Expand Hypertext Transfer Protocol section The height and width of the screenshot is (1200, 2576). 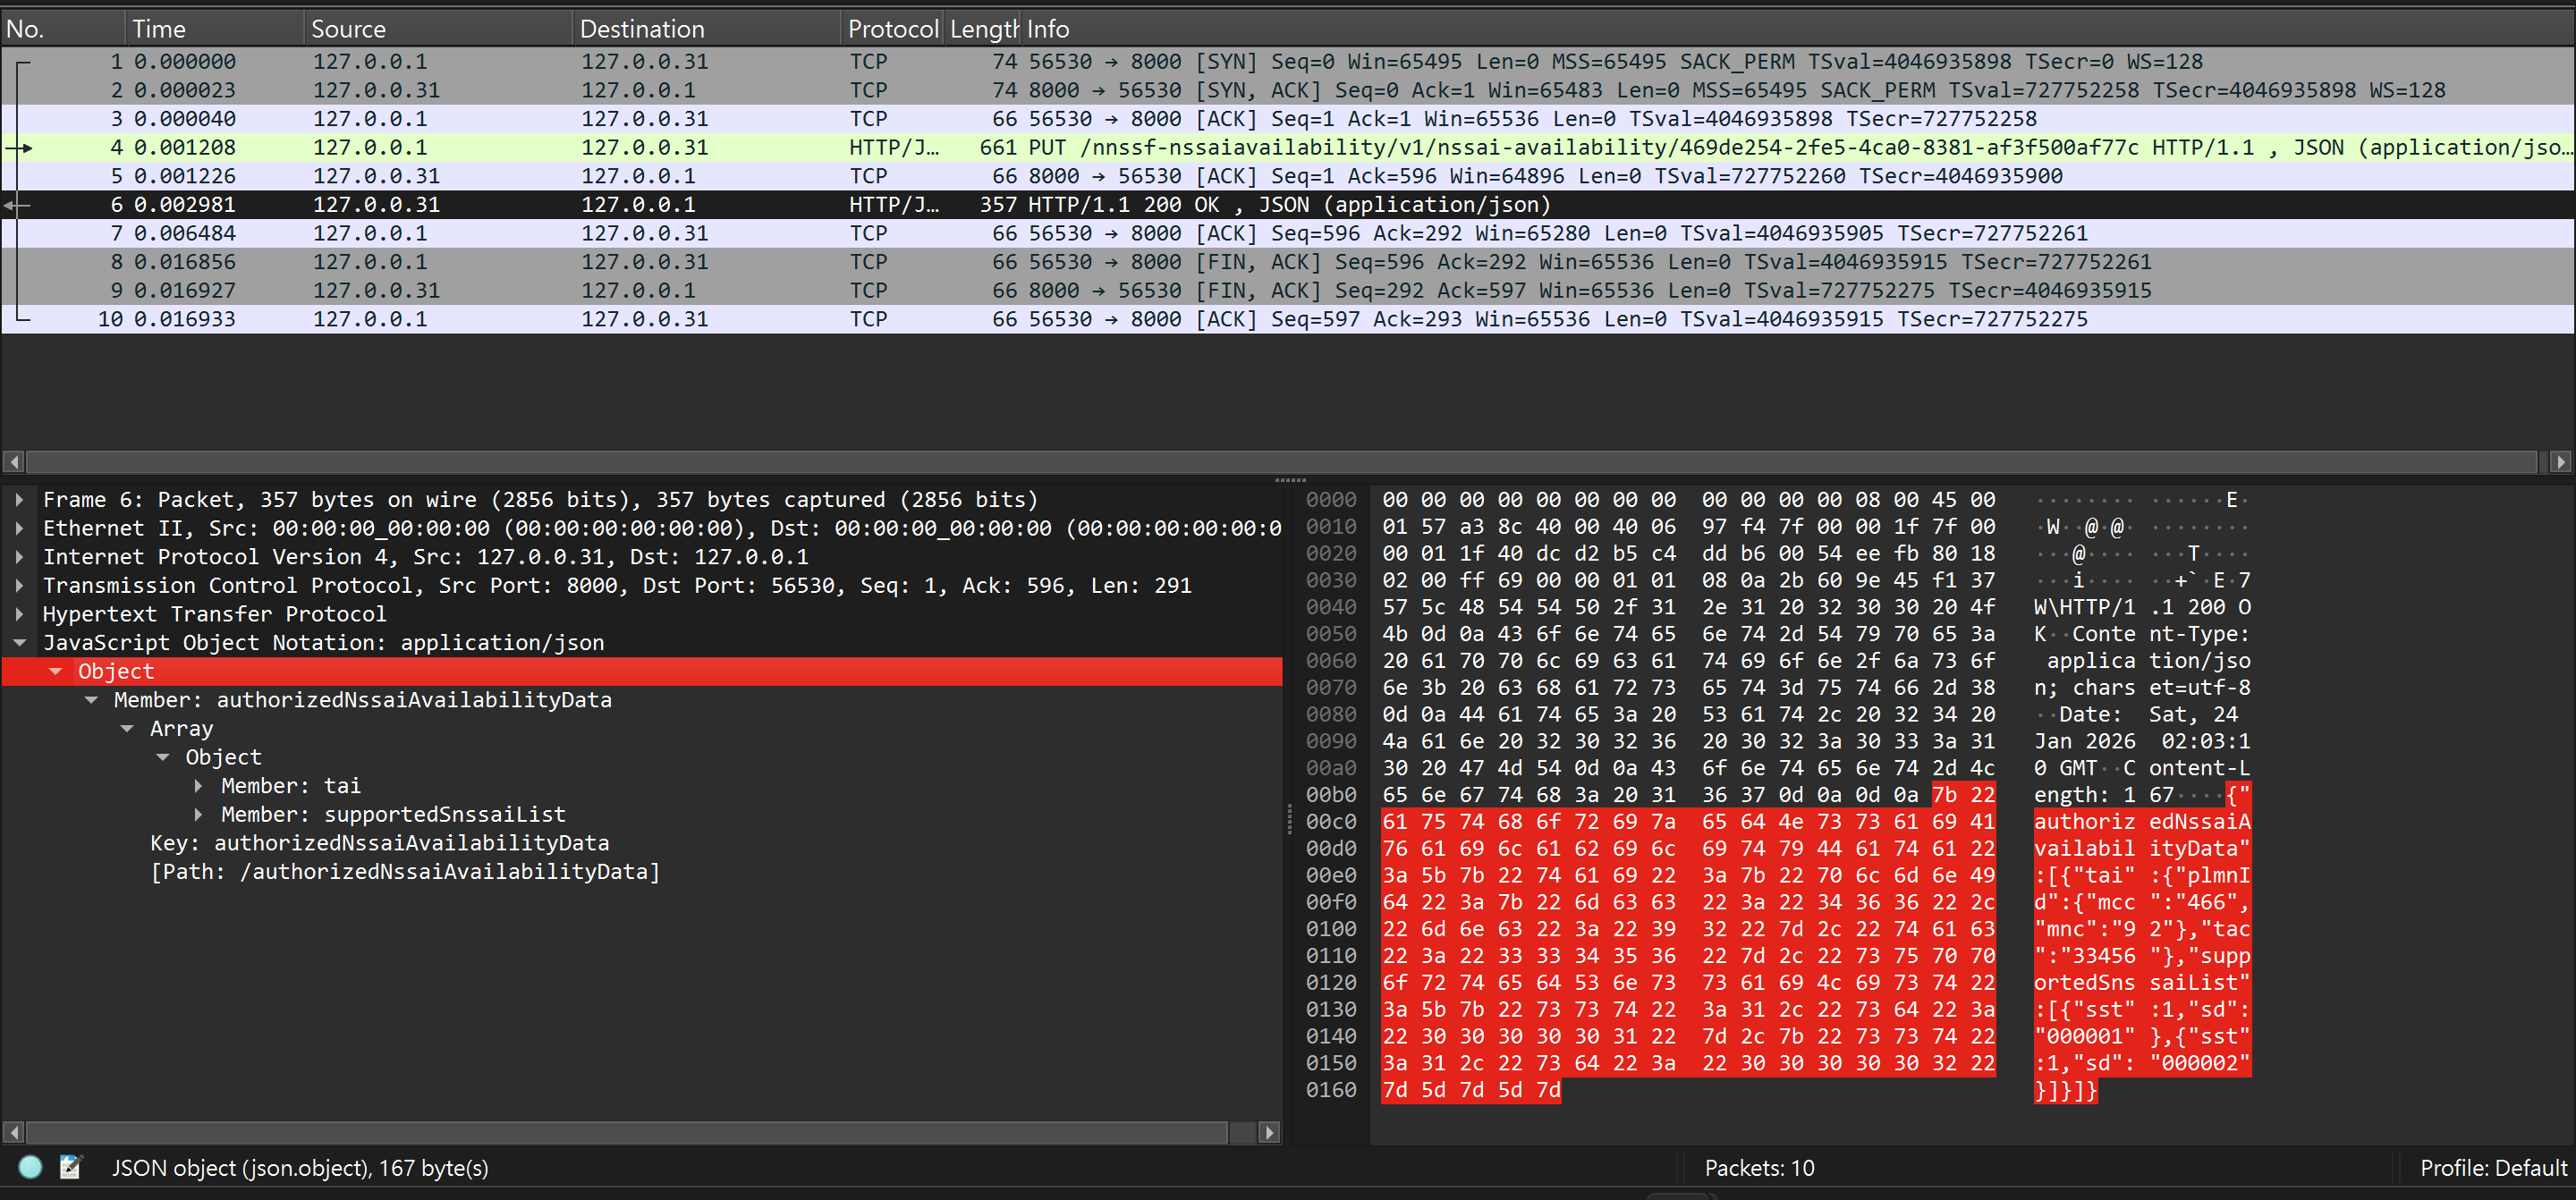click(19, 614)
